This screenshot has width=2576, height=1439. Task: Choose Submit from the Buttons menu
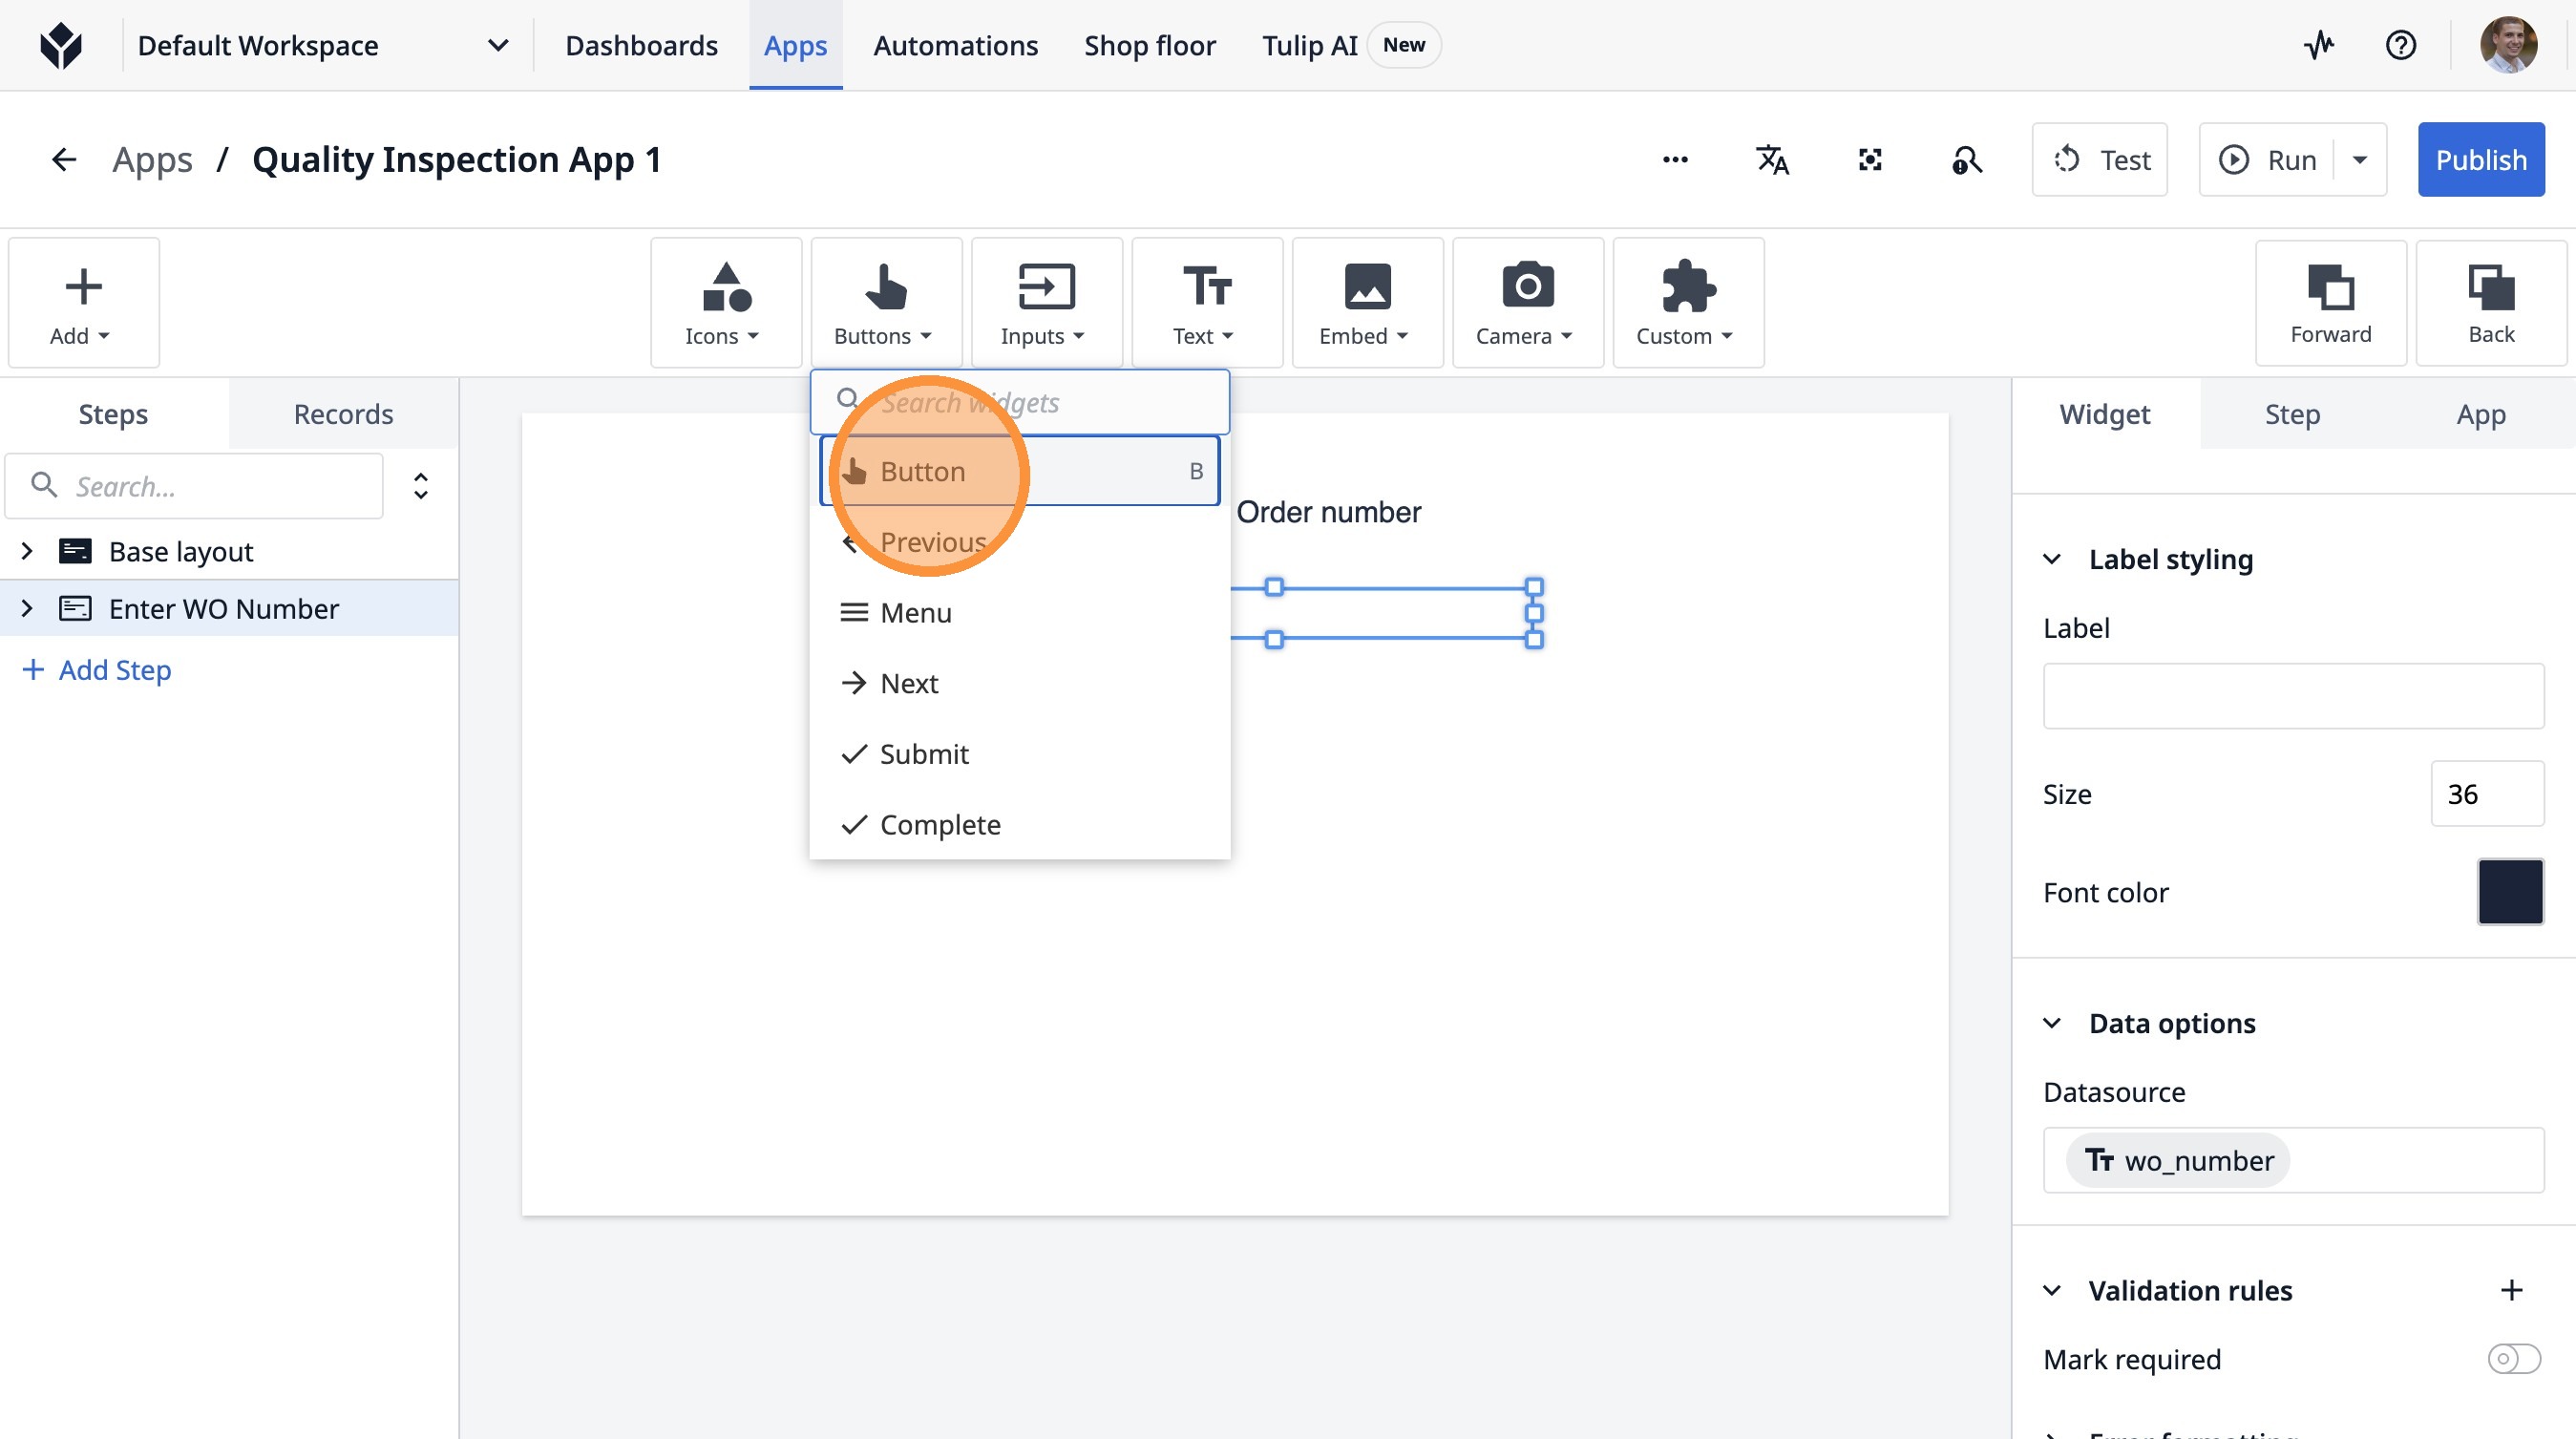924,754
